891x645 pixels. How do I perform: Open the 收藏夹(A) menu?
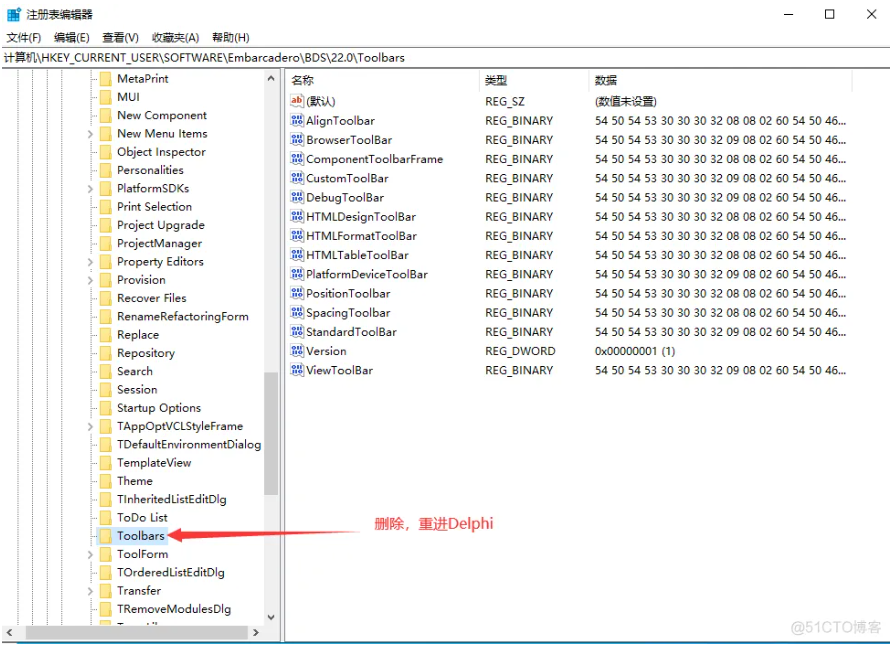pyautogui.click(x=176, y=38)
